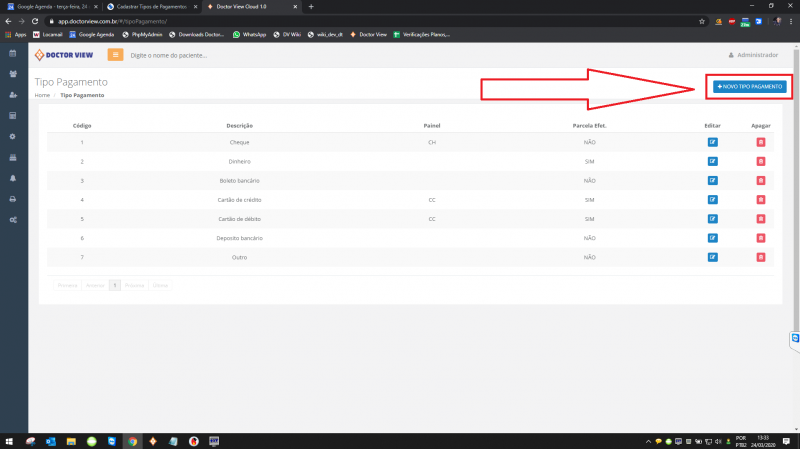Edit the Boleto bancário row
800x449 pixels.
point(712,181)
